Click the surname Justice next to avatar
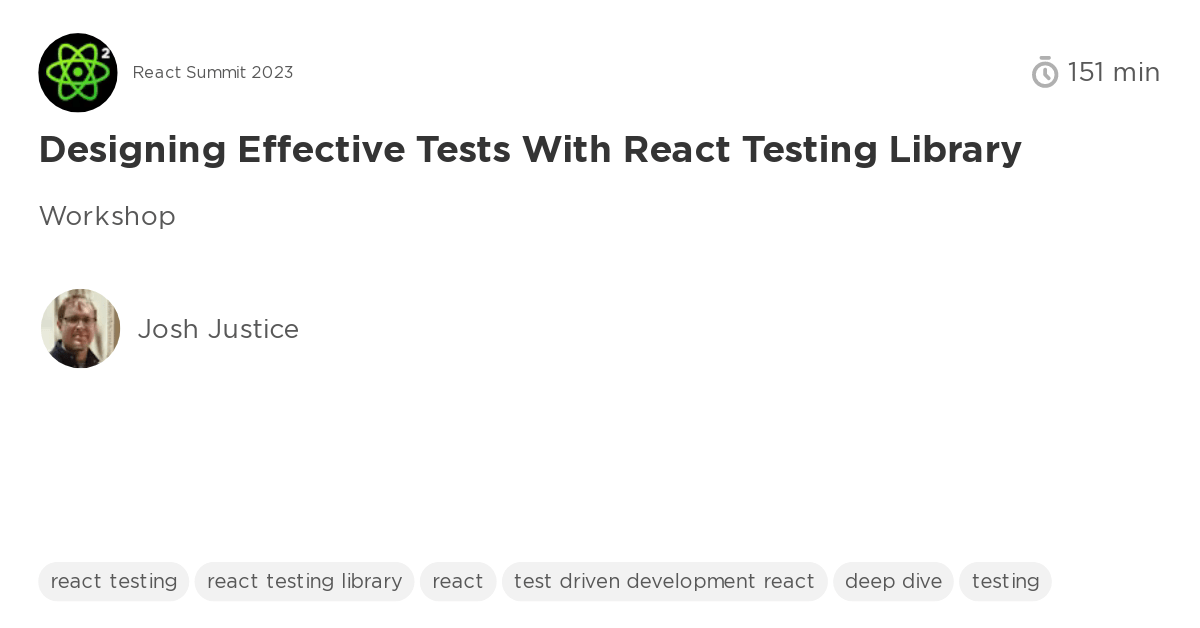 tap(253, 329)
